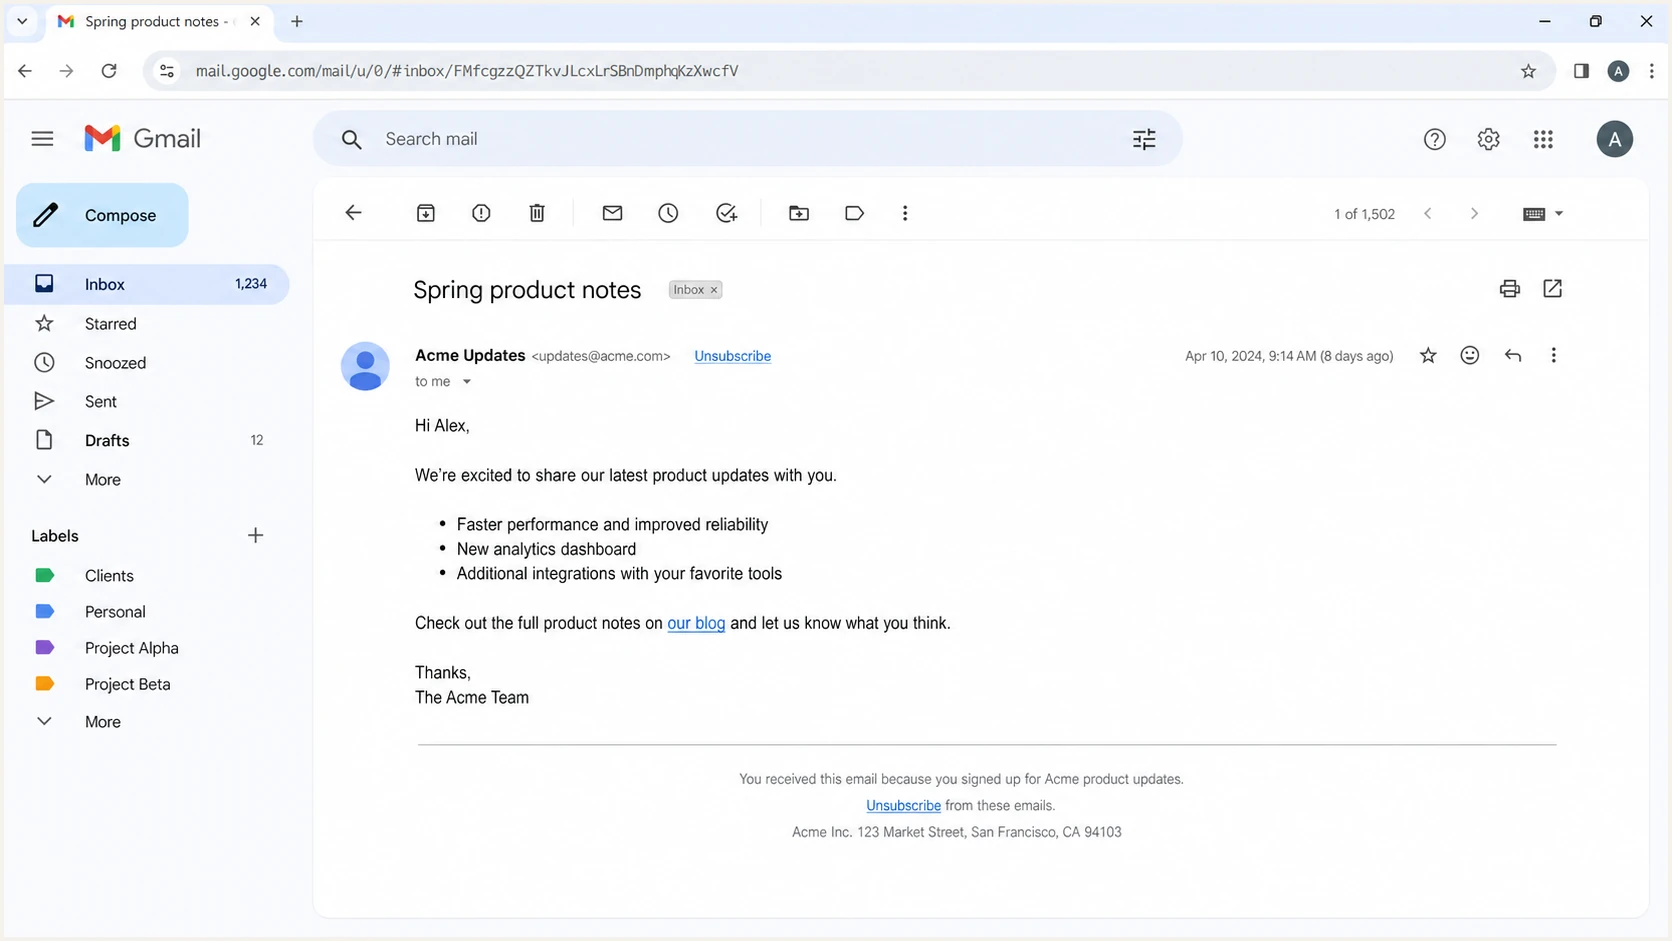Click the Gmail logo
The height and width of the screenshot is (941, 1672).
click(x=142, y=139)
